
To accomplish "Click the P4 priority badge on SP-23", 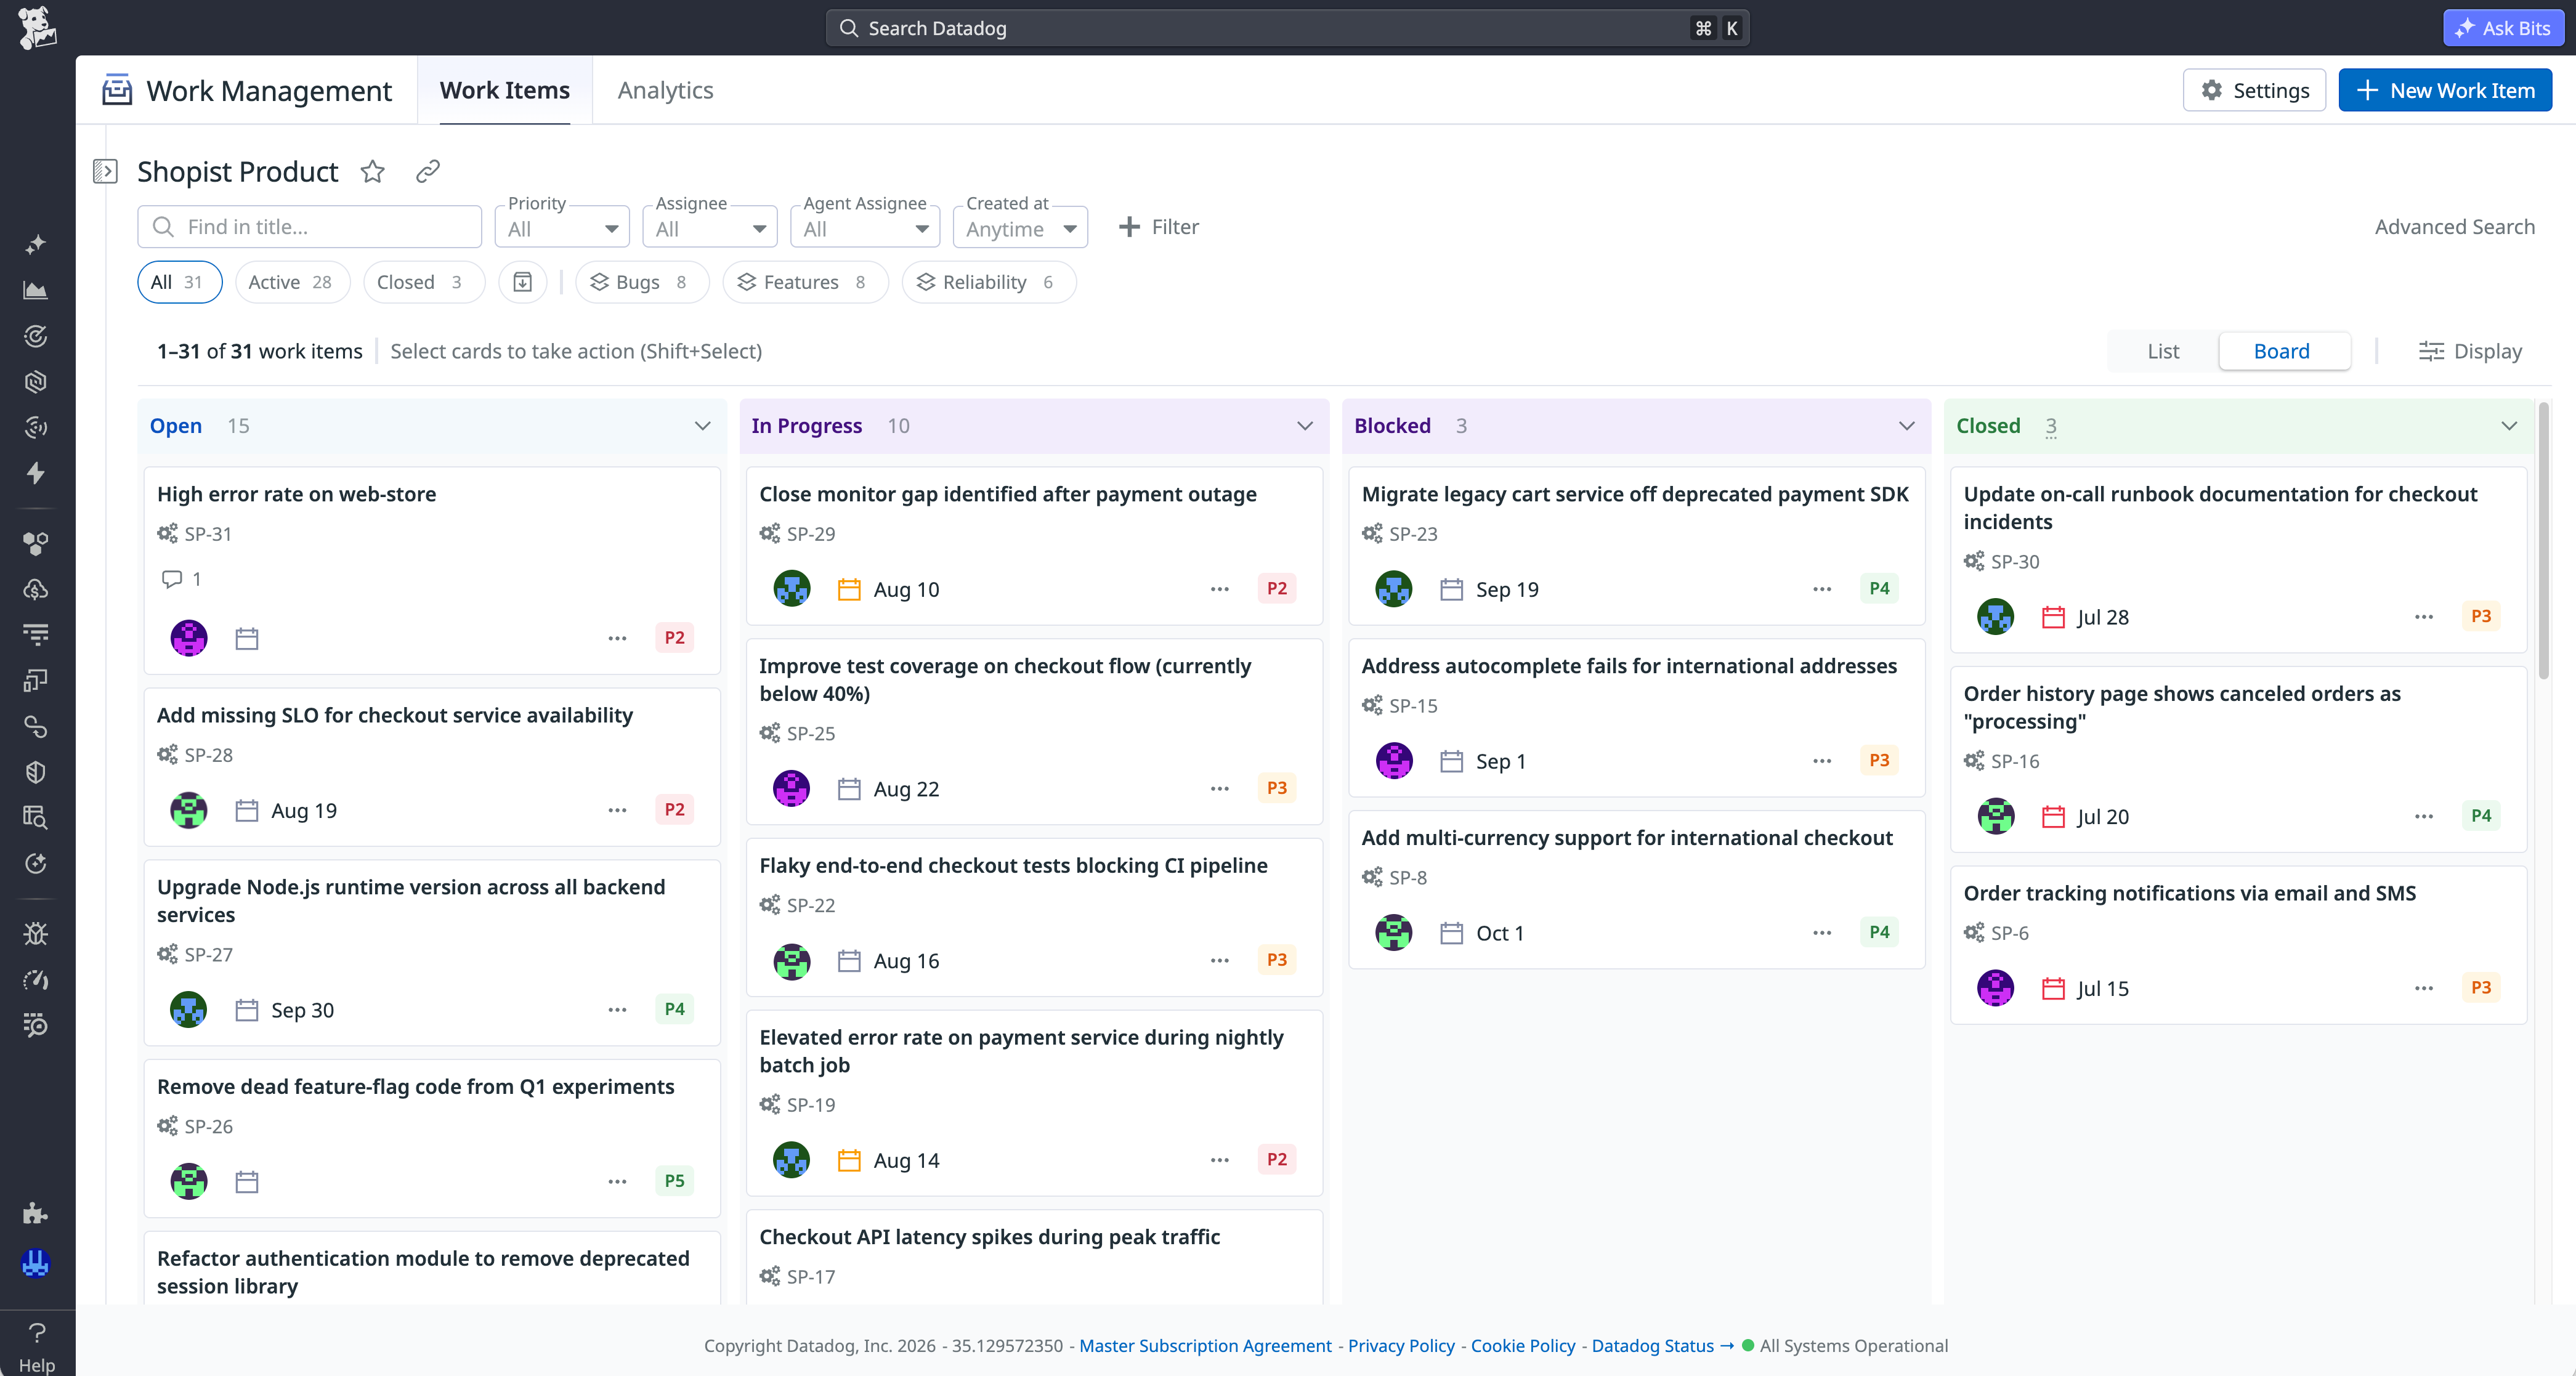I will tap(1880, 589).
